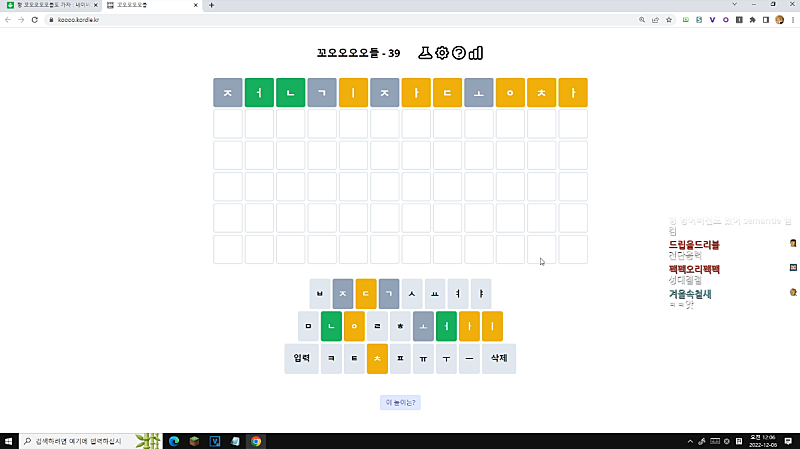Share this page via address bar icon
The width and height of the screenshot is (800, 449).
pos(655,20)
